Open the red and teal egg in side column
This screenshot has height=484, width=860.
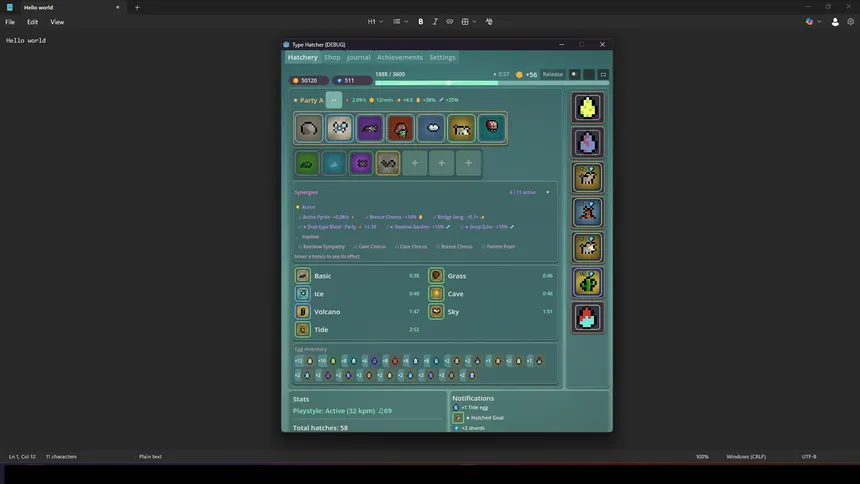click(587, 317)
